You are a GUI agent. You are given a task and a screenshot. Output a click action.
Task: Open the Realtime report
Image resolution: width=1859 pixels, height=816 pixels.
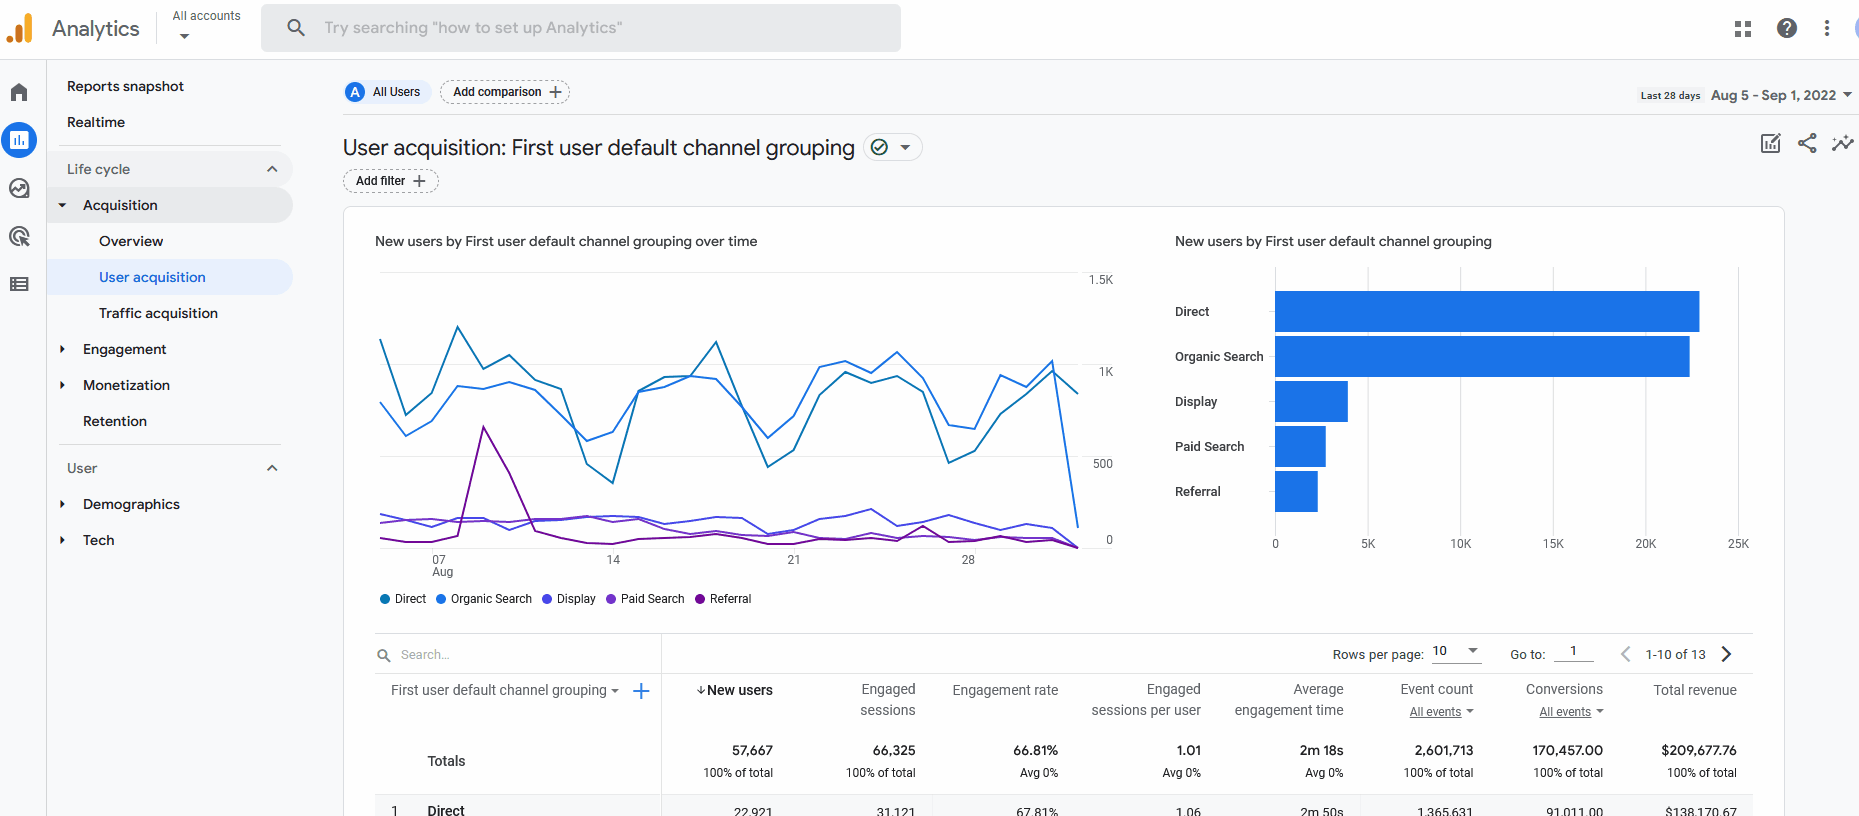pos(96,122)
